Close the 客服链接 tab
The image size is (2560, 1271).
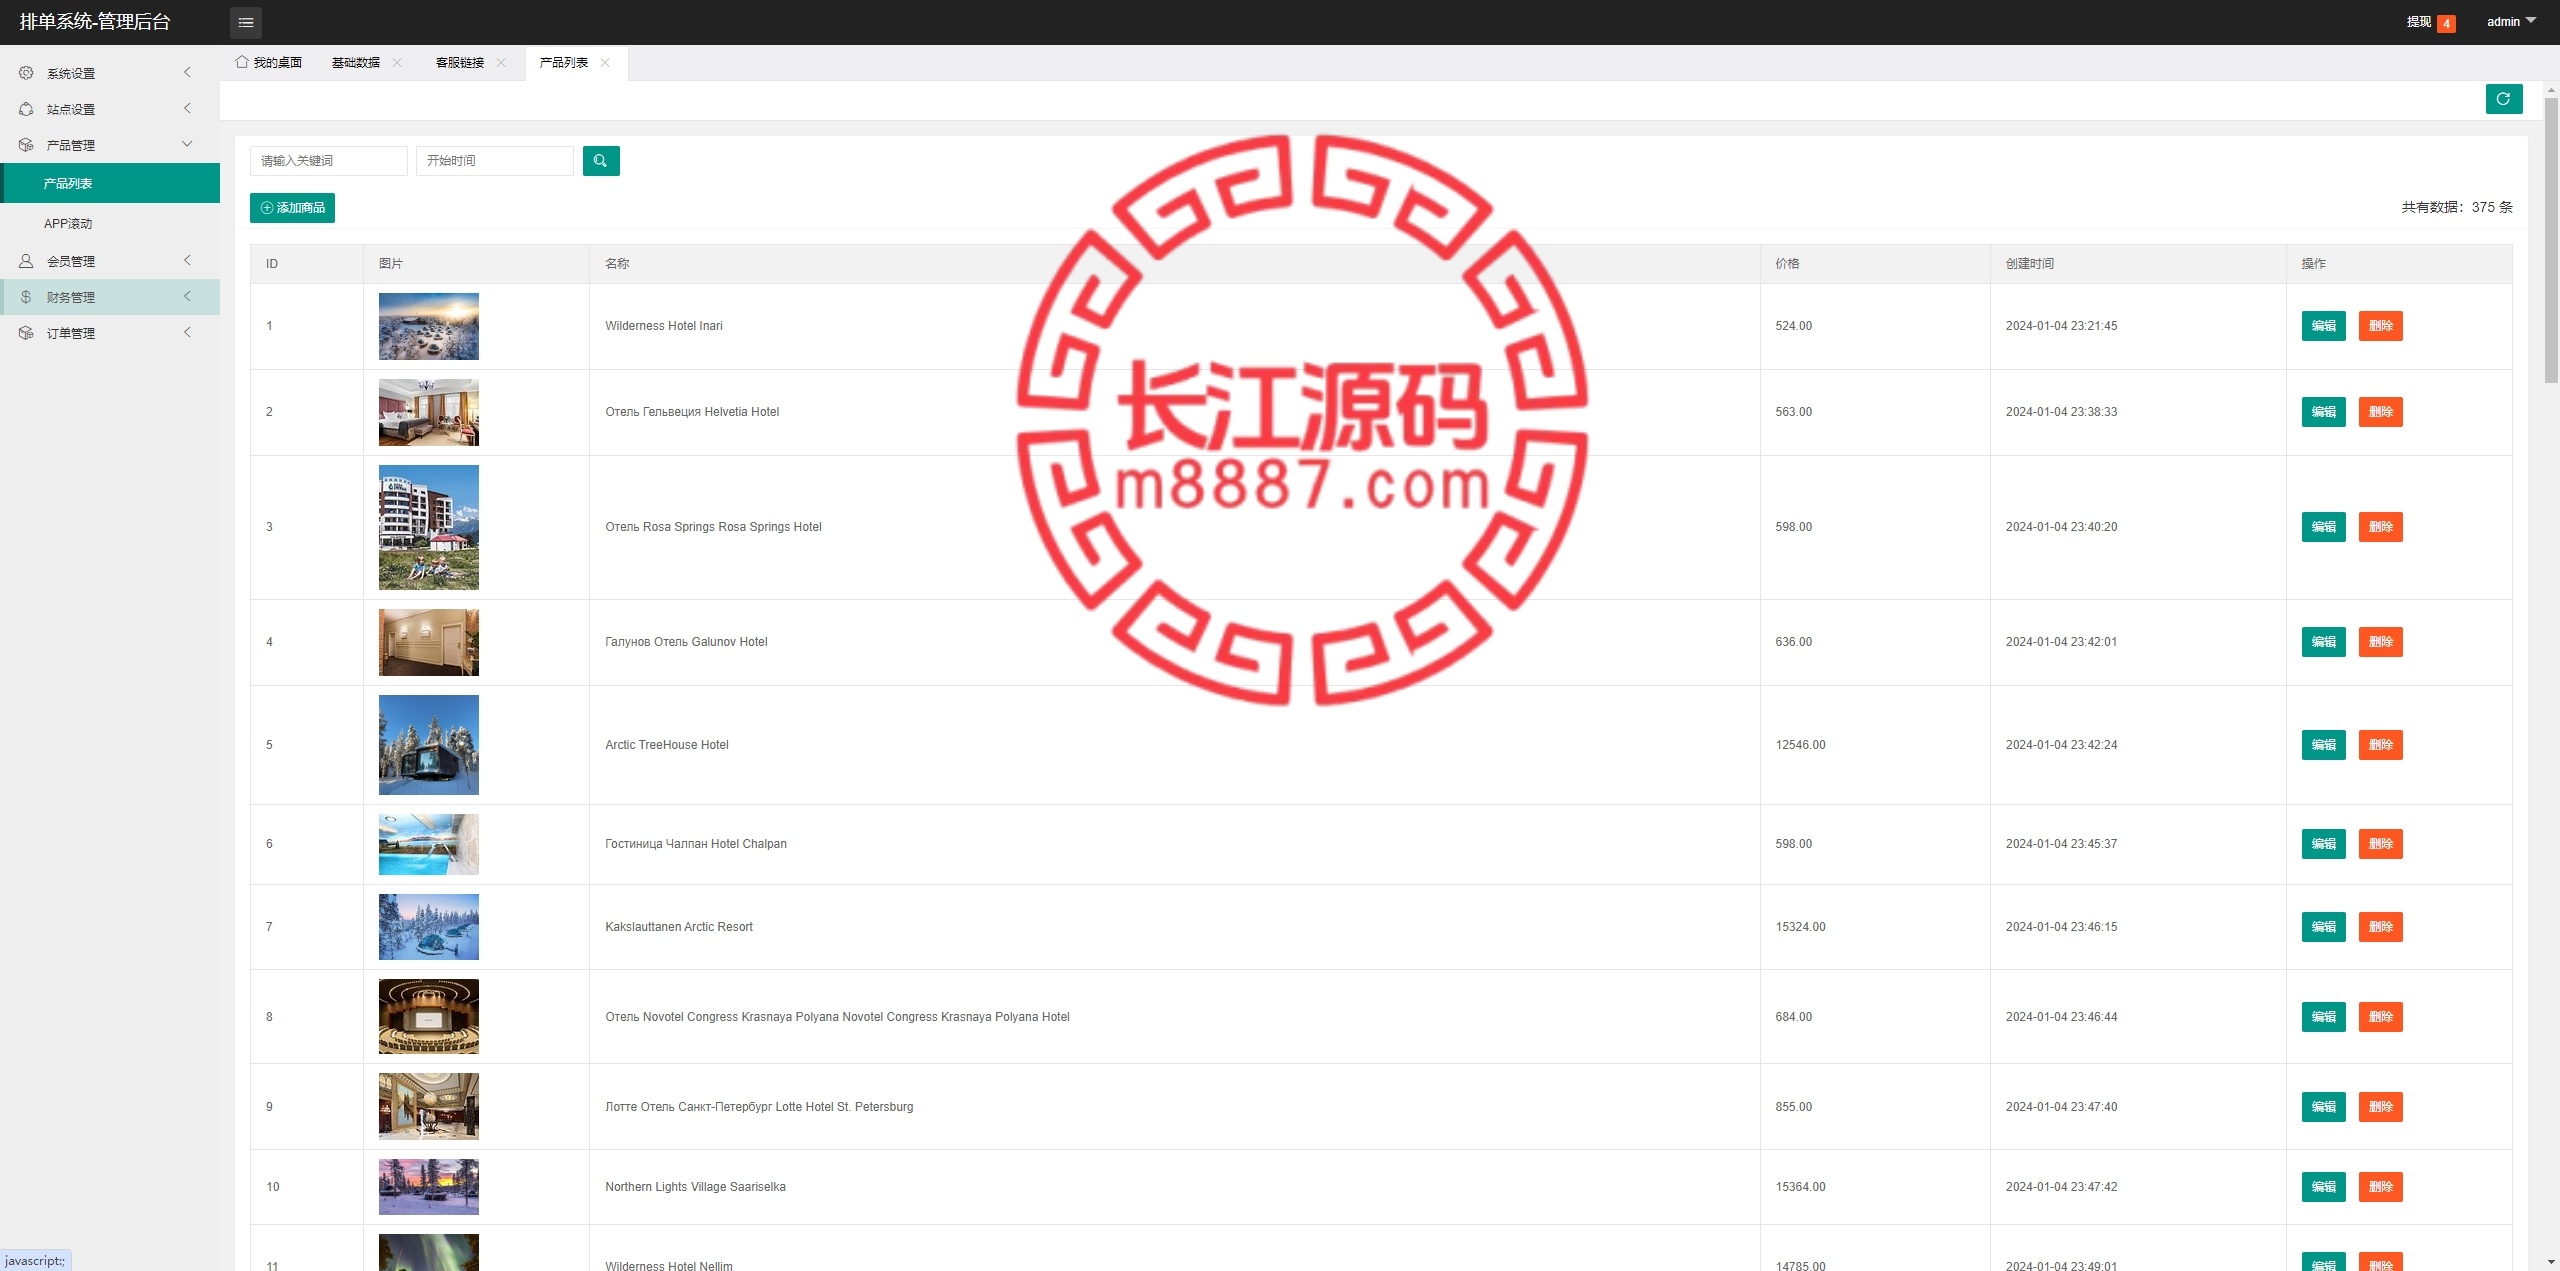click(x=501, y=62)
